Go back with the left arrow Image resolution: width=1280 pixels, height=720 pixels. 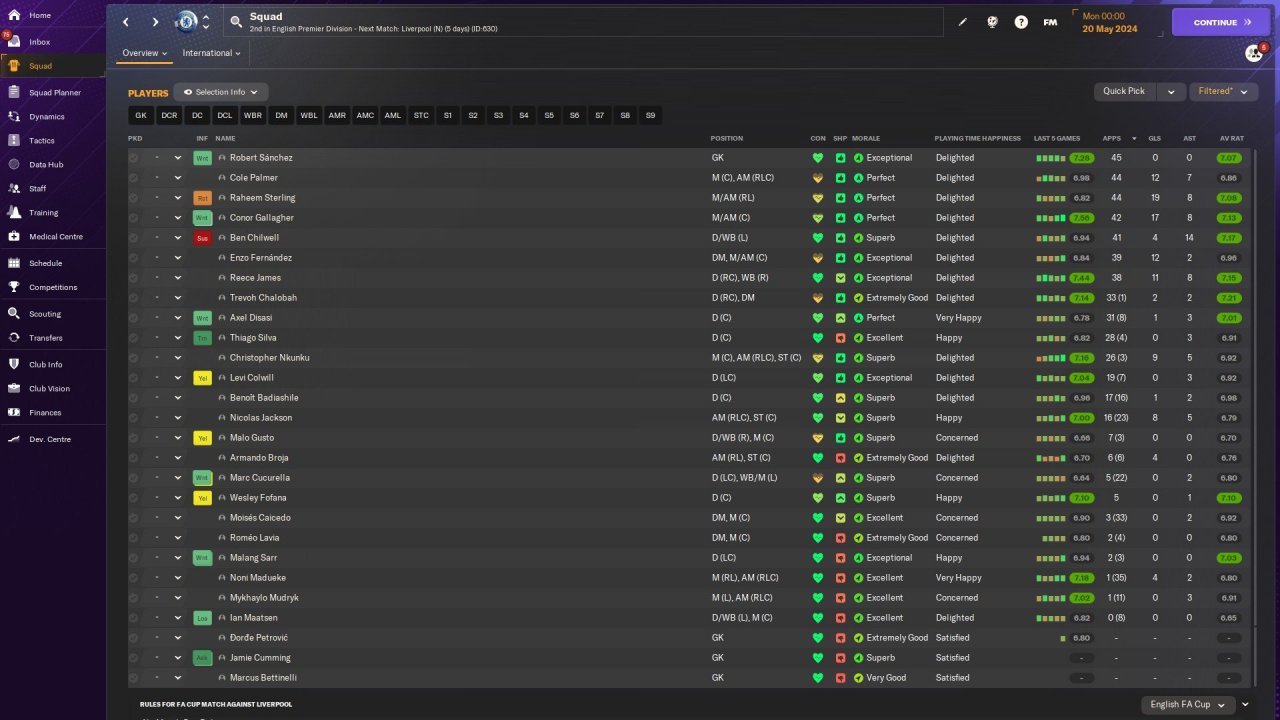click(126, 22)
